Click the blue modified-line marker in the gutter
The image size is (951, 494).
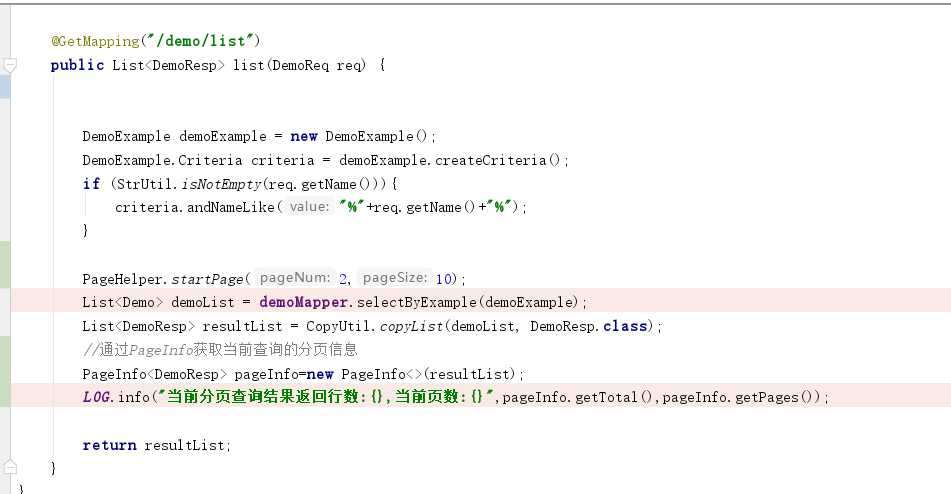pos(5,85)
